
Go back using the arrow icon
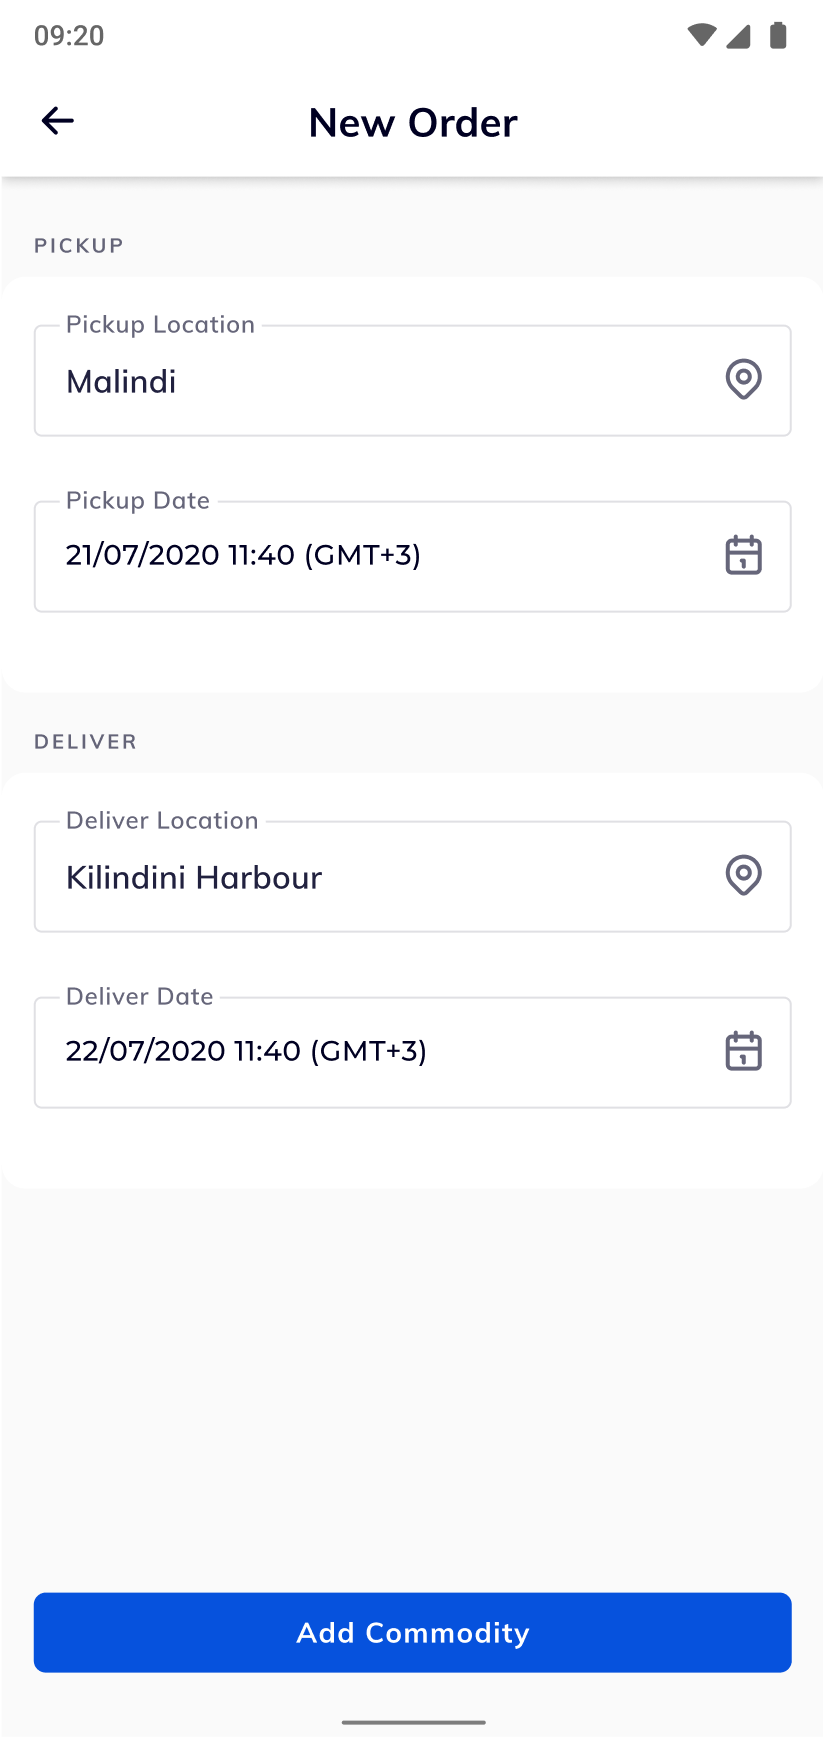(58, 121)
